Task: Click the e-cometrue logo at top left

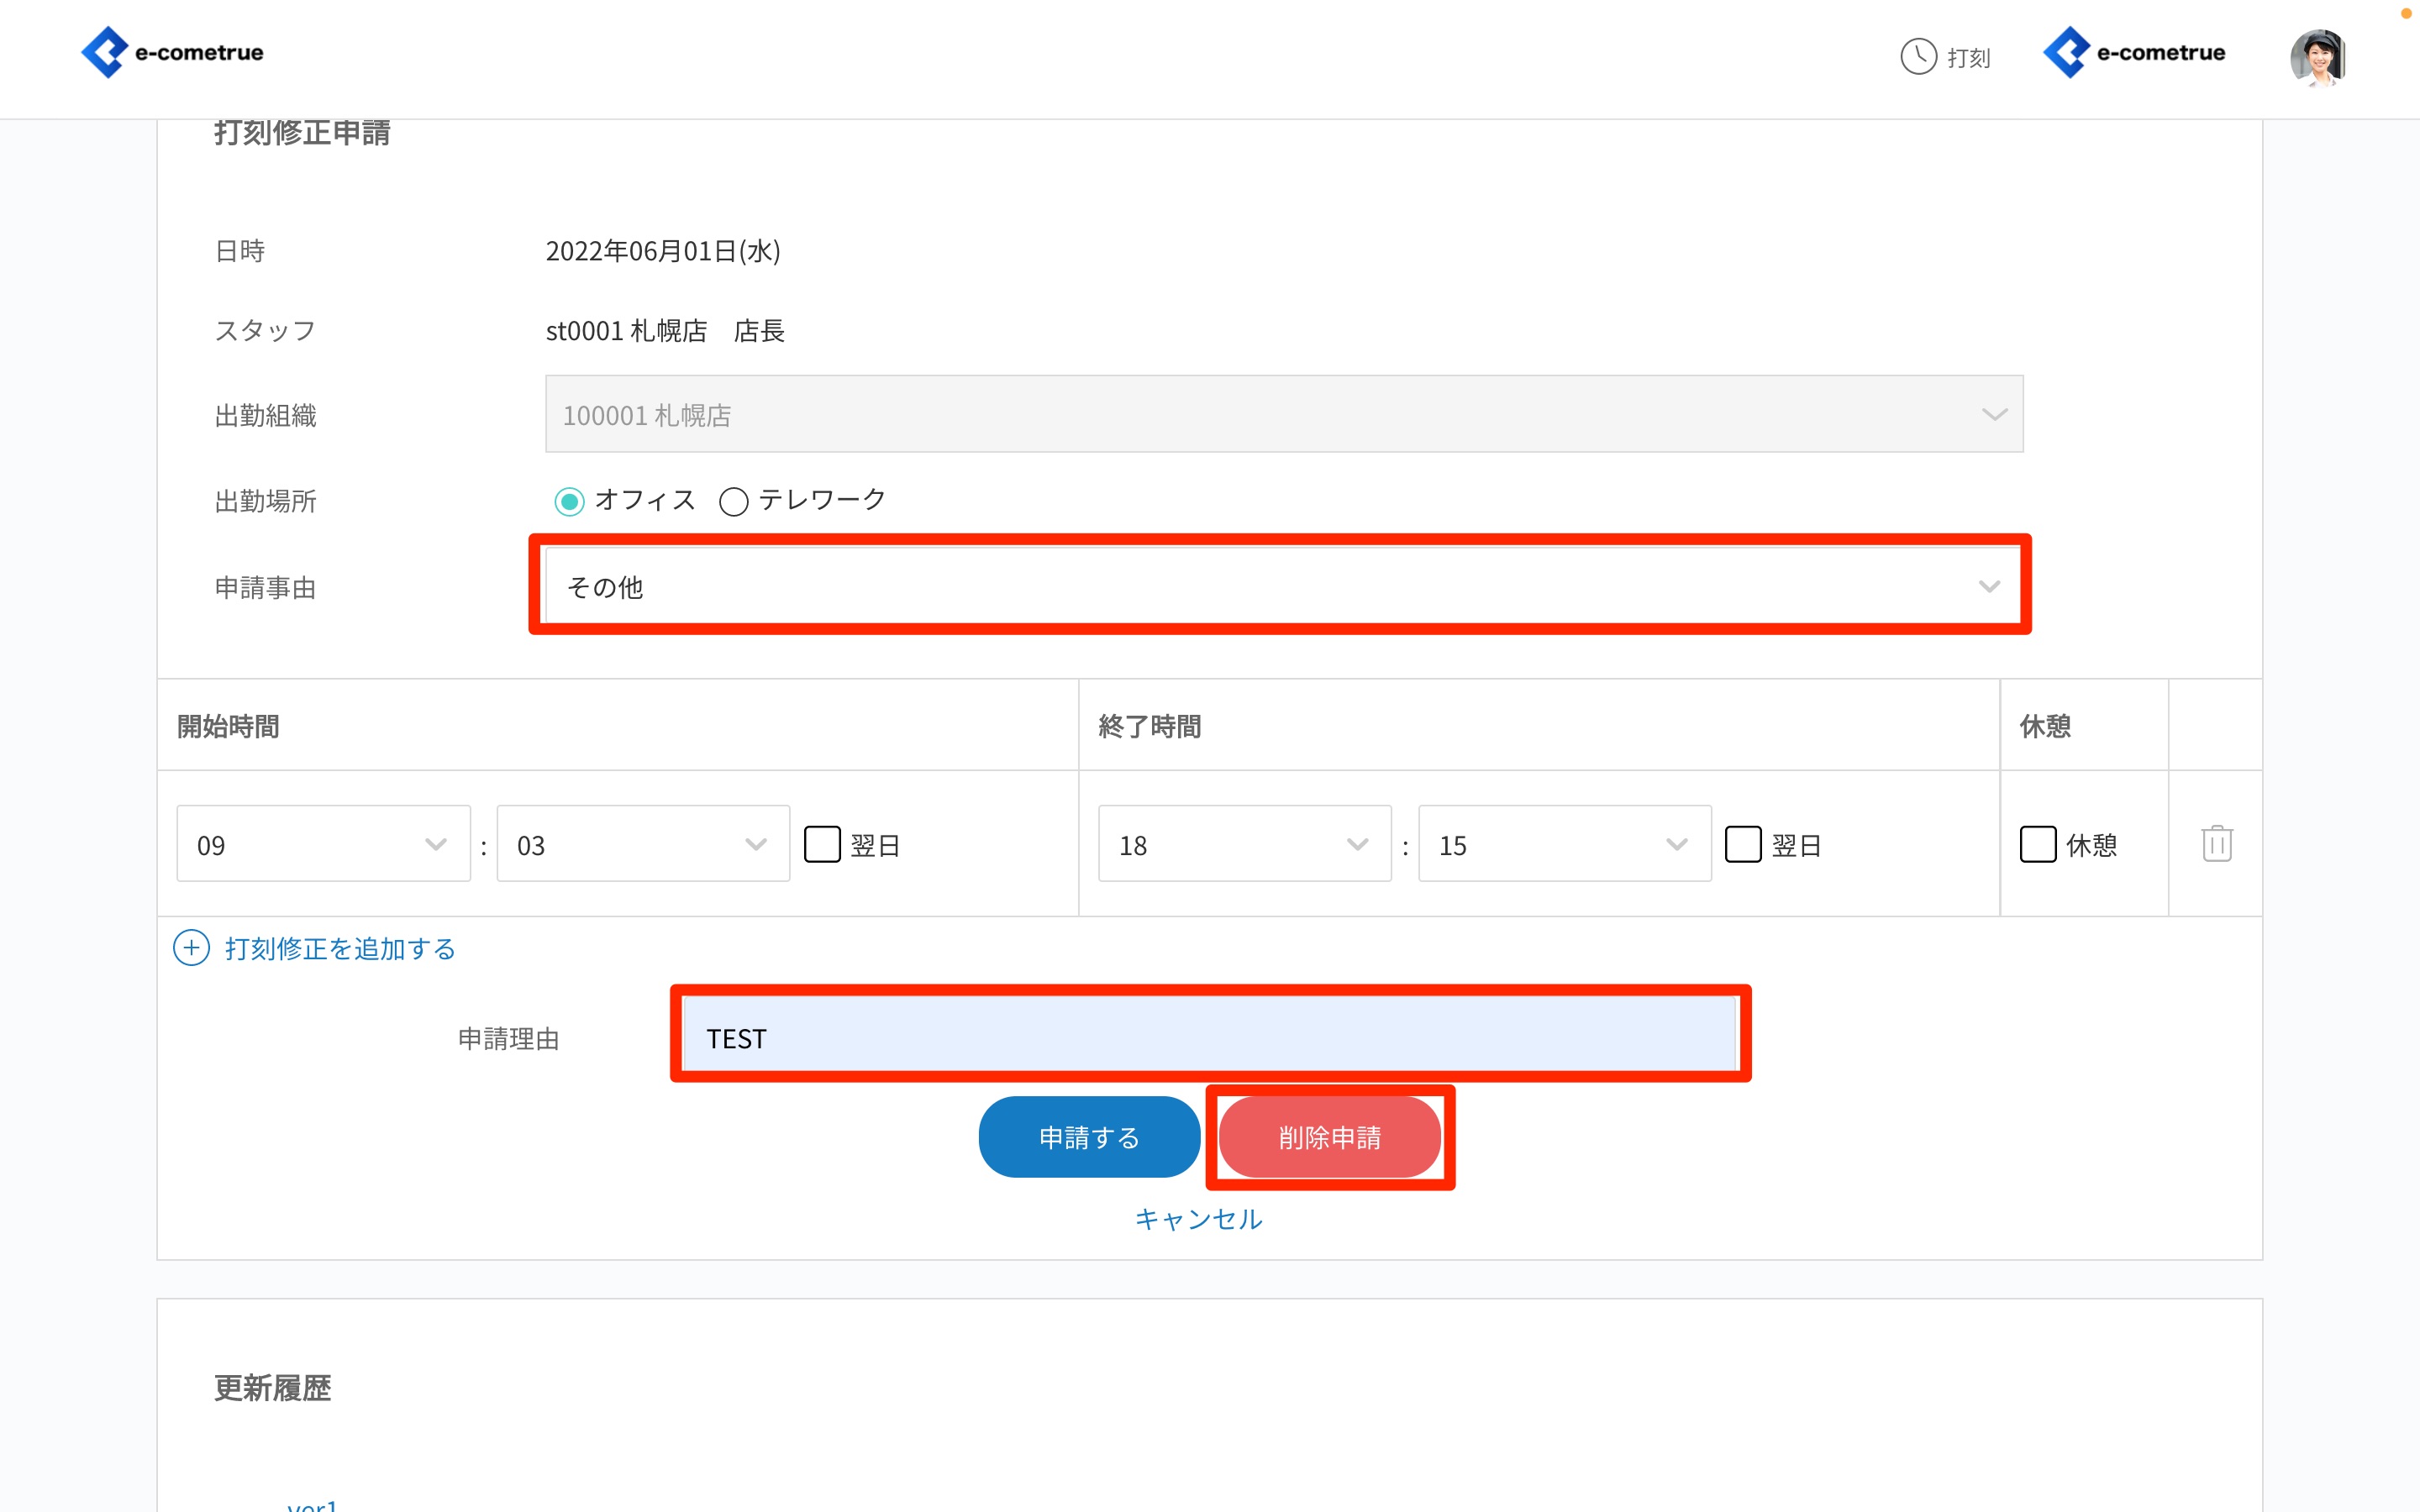Action: click(172, 52)
